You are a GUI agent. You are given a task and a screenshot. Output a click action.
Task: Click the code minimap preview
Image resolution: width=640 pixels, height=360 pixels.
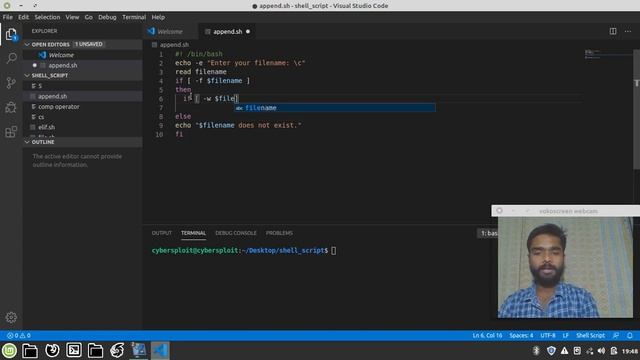608,55
